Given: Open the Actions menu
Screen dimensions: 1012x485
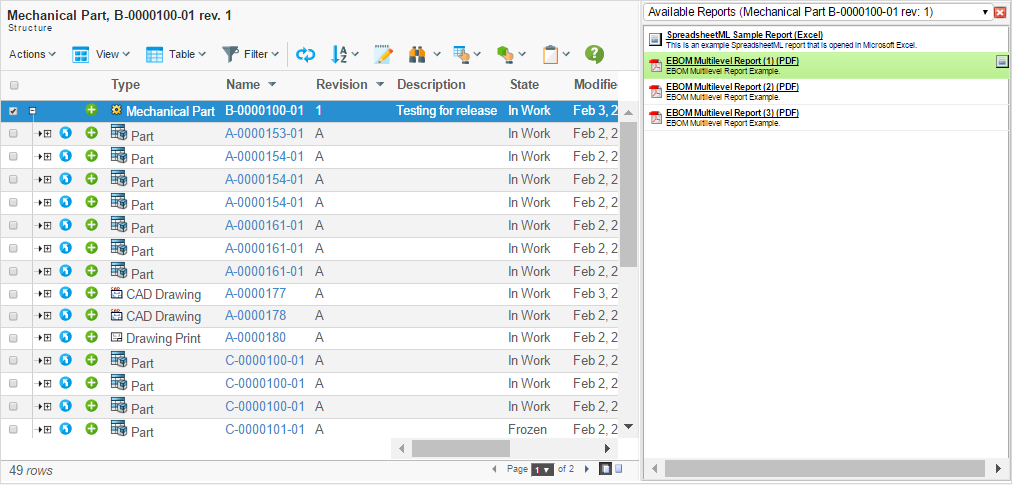Looking at the screenshot, I should 32,54.
